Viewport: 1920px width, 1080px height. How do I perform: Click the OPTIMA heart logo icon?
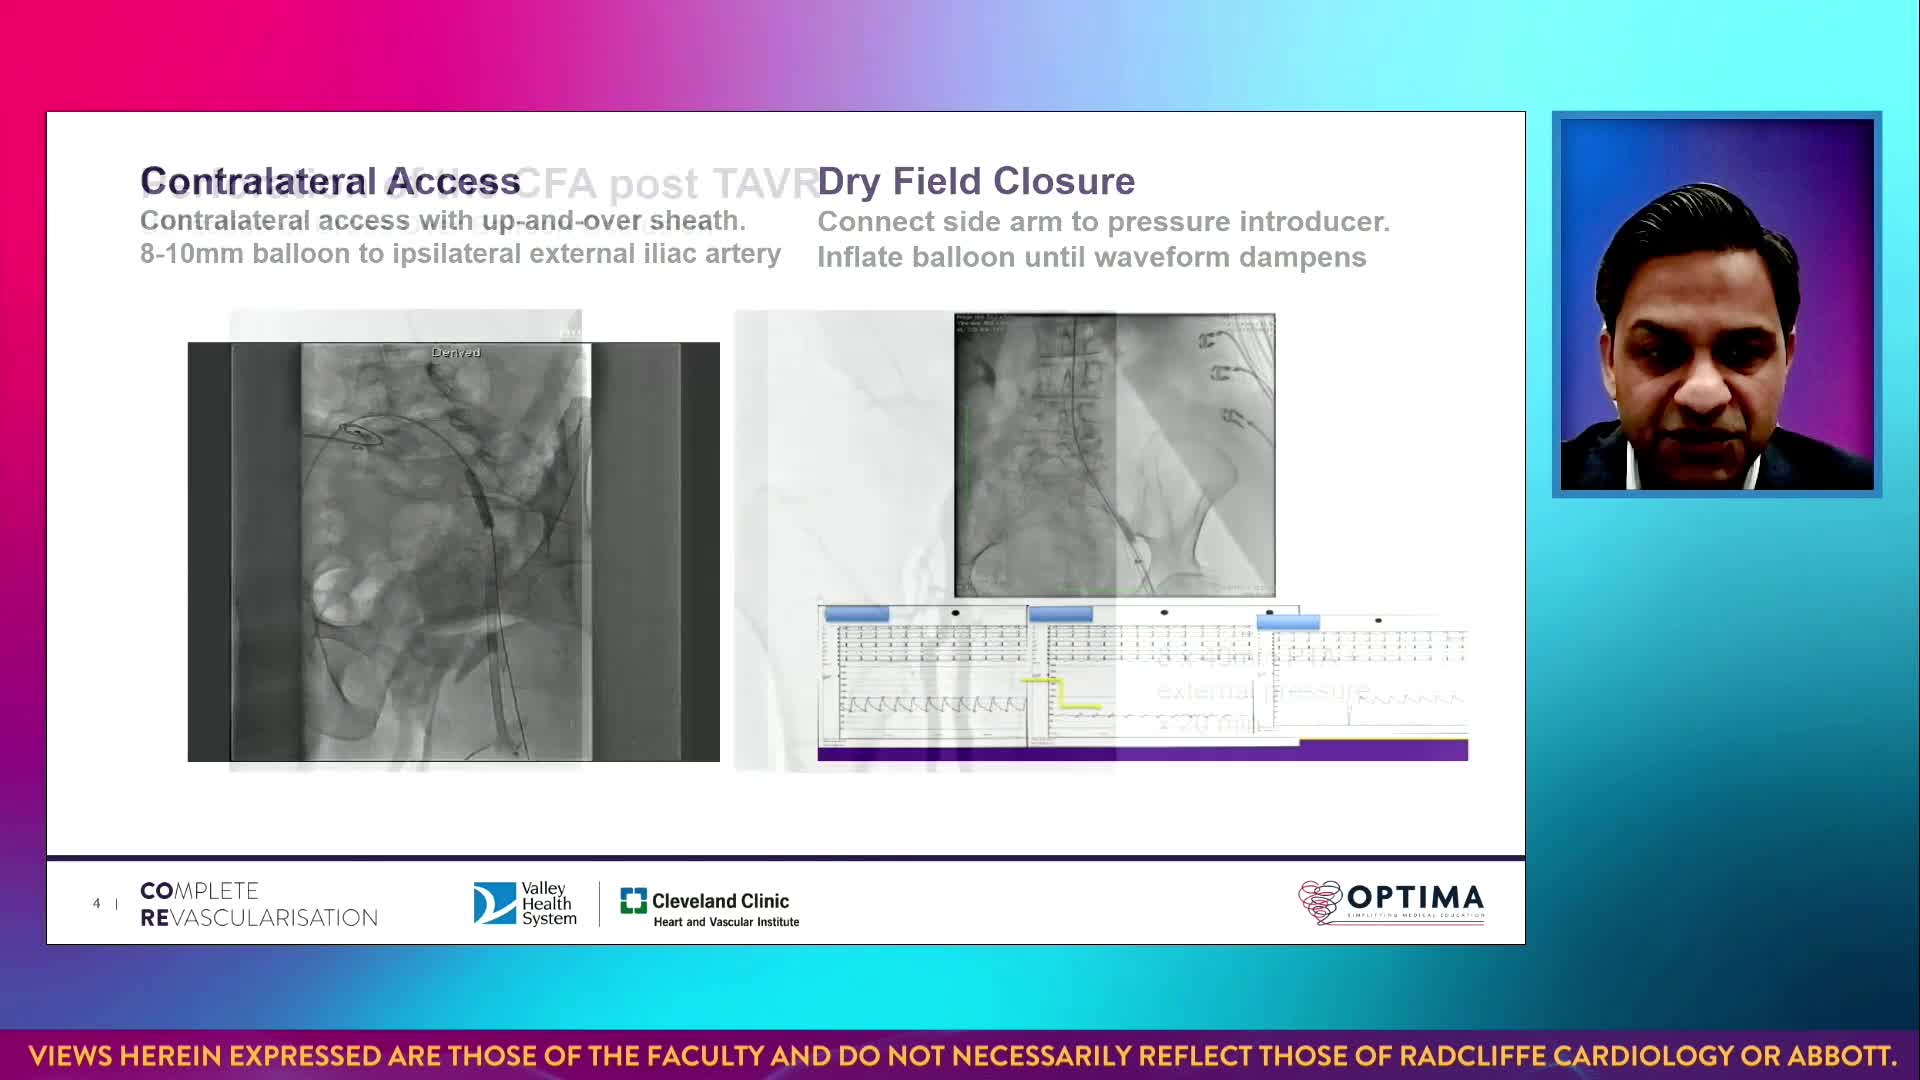point(1320,902)
